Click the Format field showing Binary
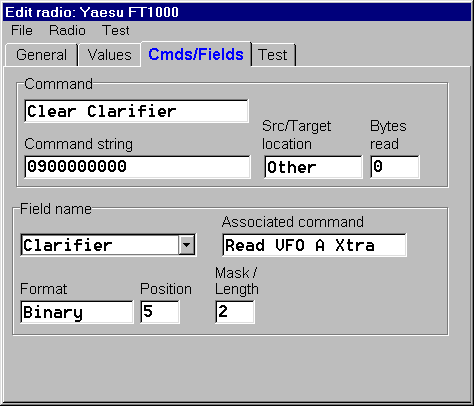Image resolution: width=474 pixels, height=406 pixels. (77, 312)
